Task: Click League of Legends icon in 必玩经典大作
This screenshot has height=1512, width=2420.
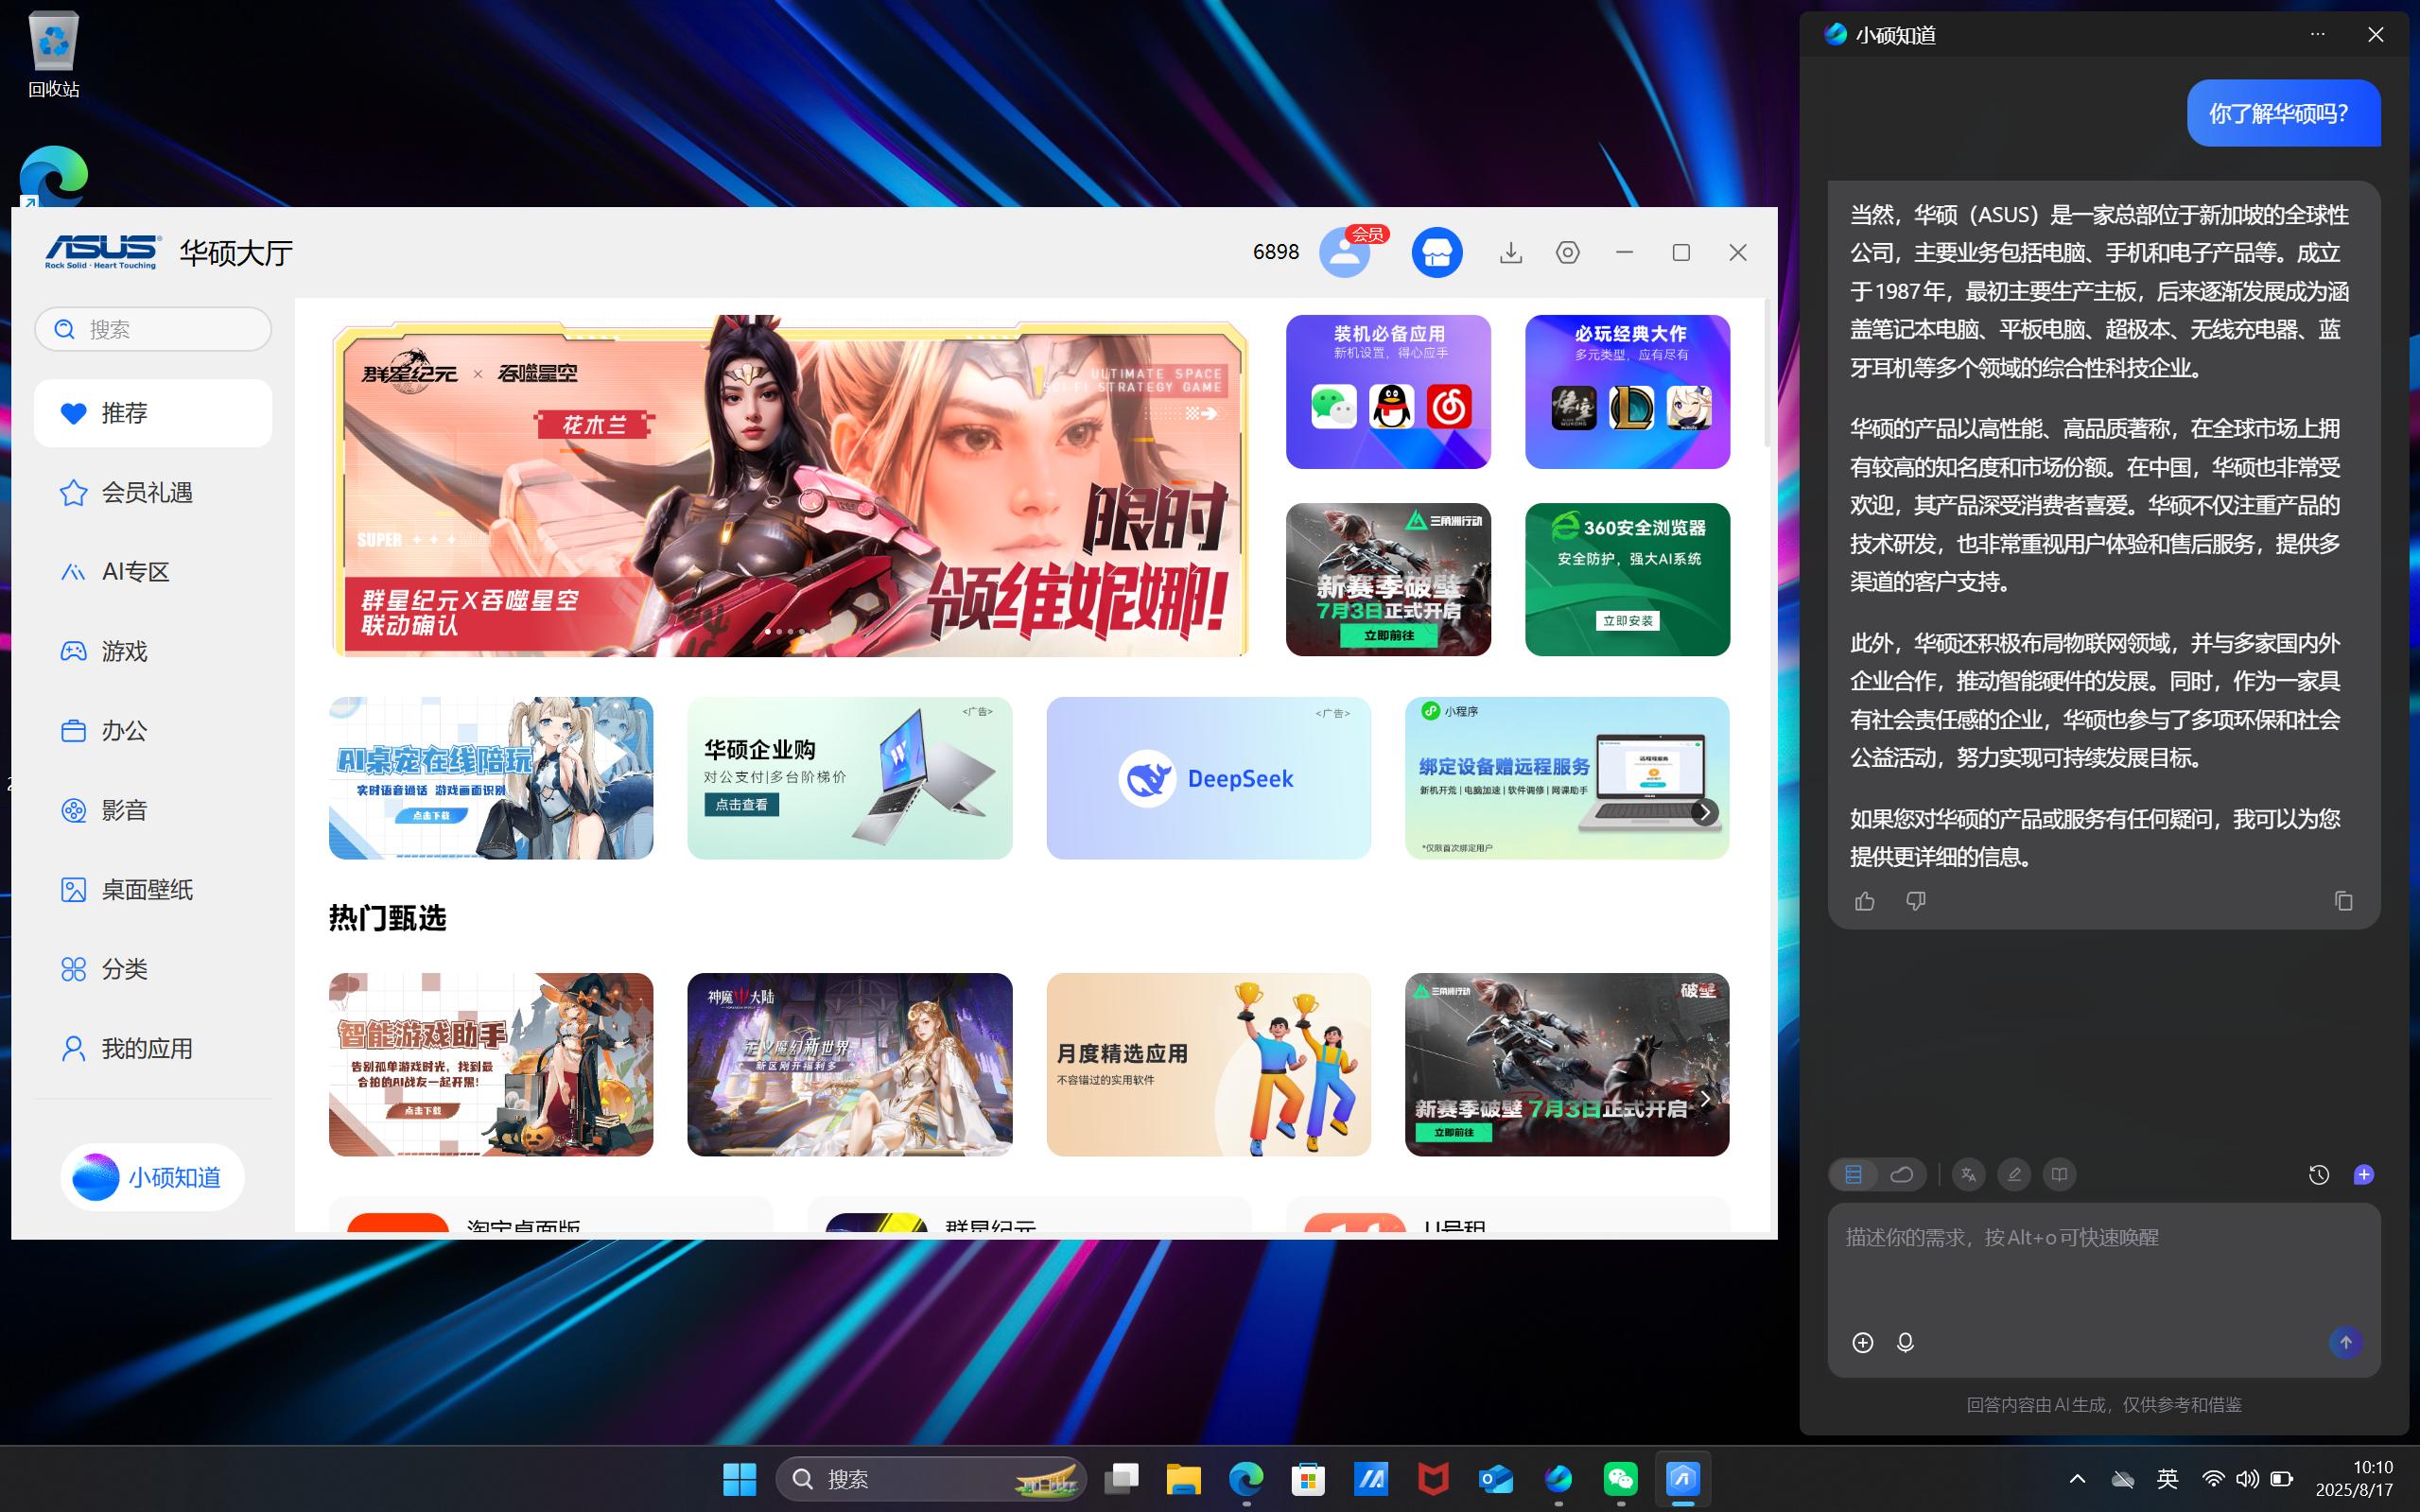Action: coord(1631,407)
